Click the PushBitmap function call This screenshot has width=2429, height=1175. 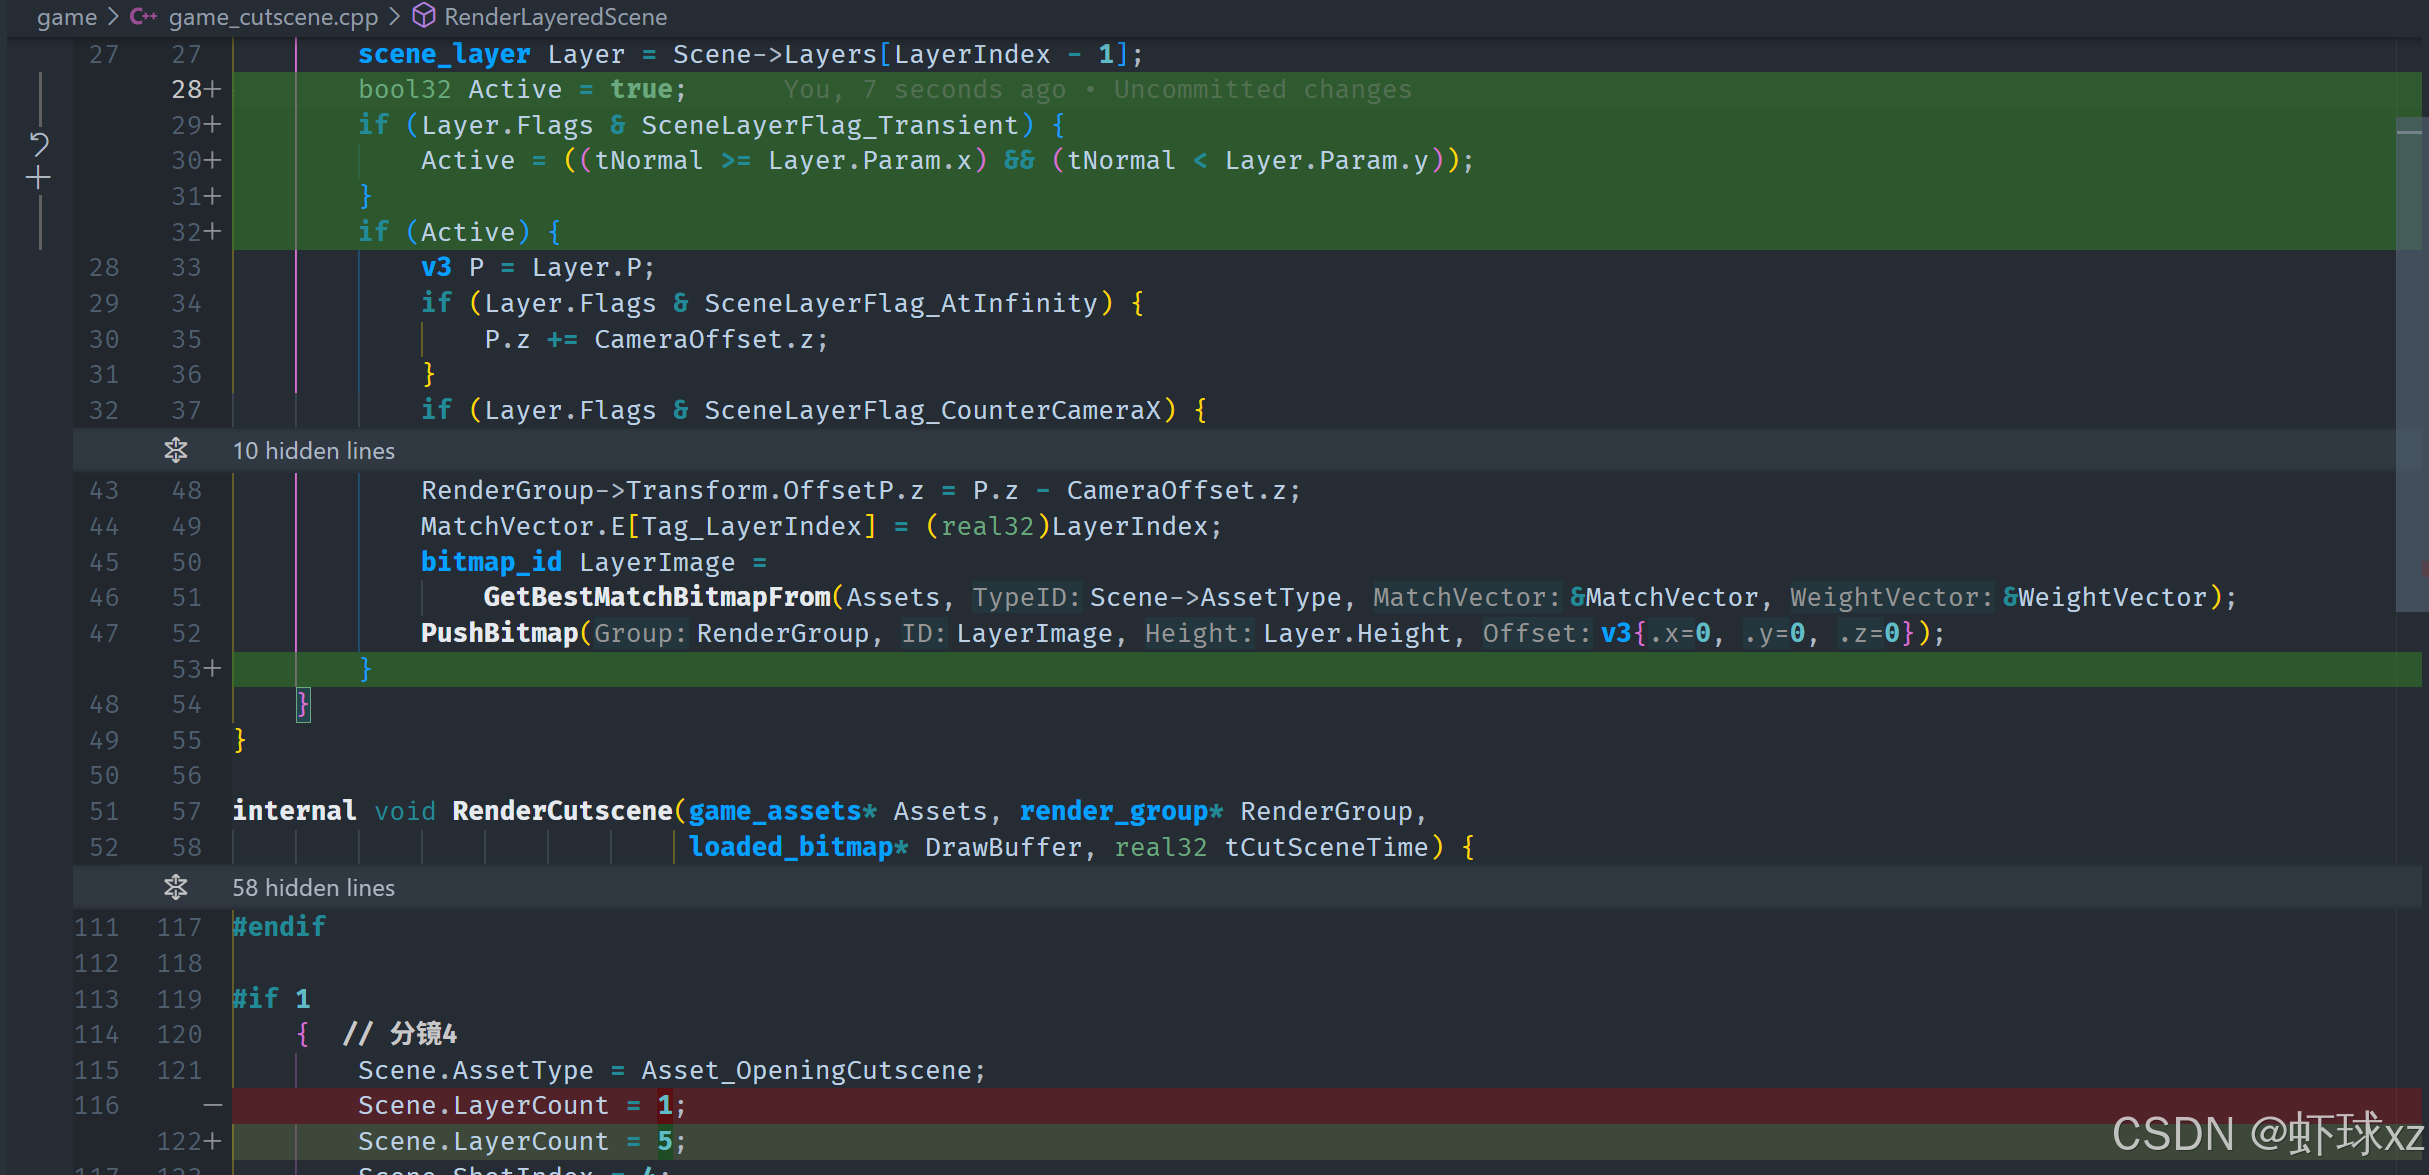tap(498, 633)
